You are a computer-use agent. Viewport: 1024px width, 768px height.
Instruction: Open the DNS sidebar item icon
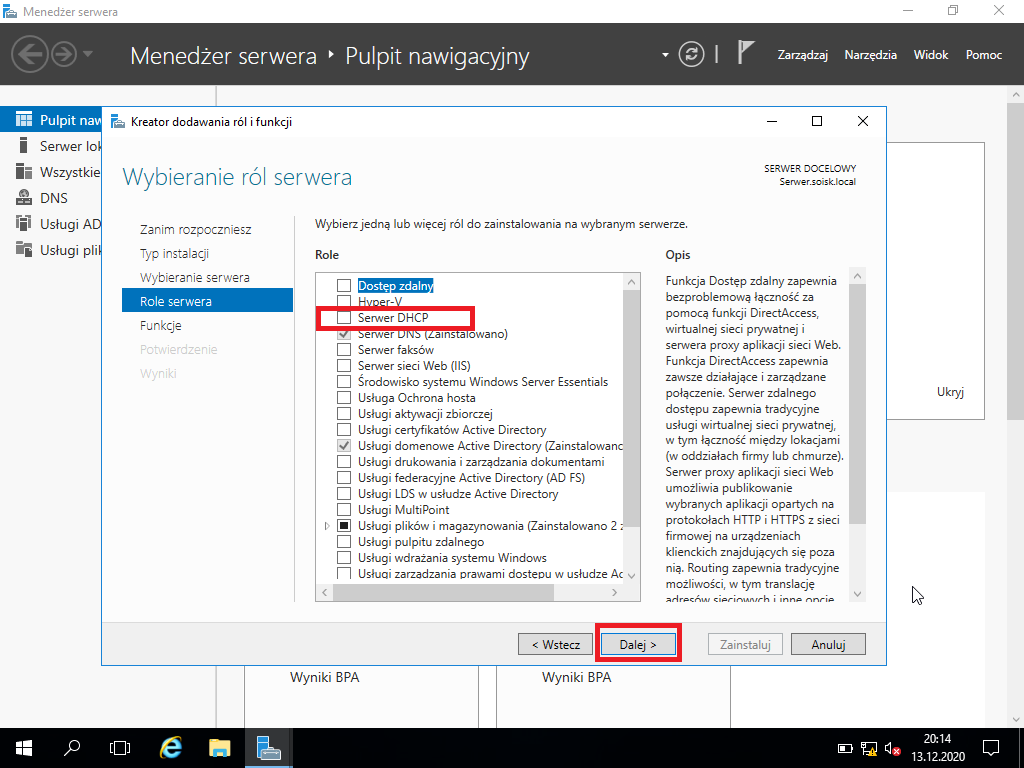coord(24,197)
